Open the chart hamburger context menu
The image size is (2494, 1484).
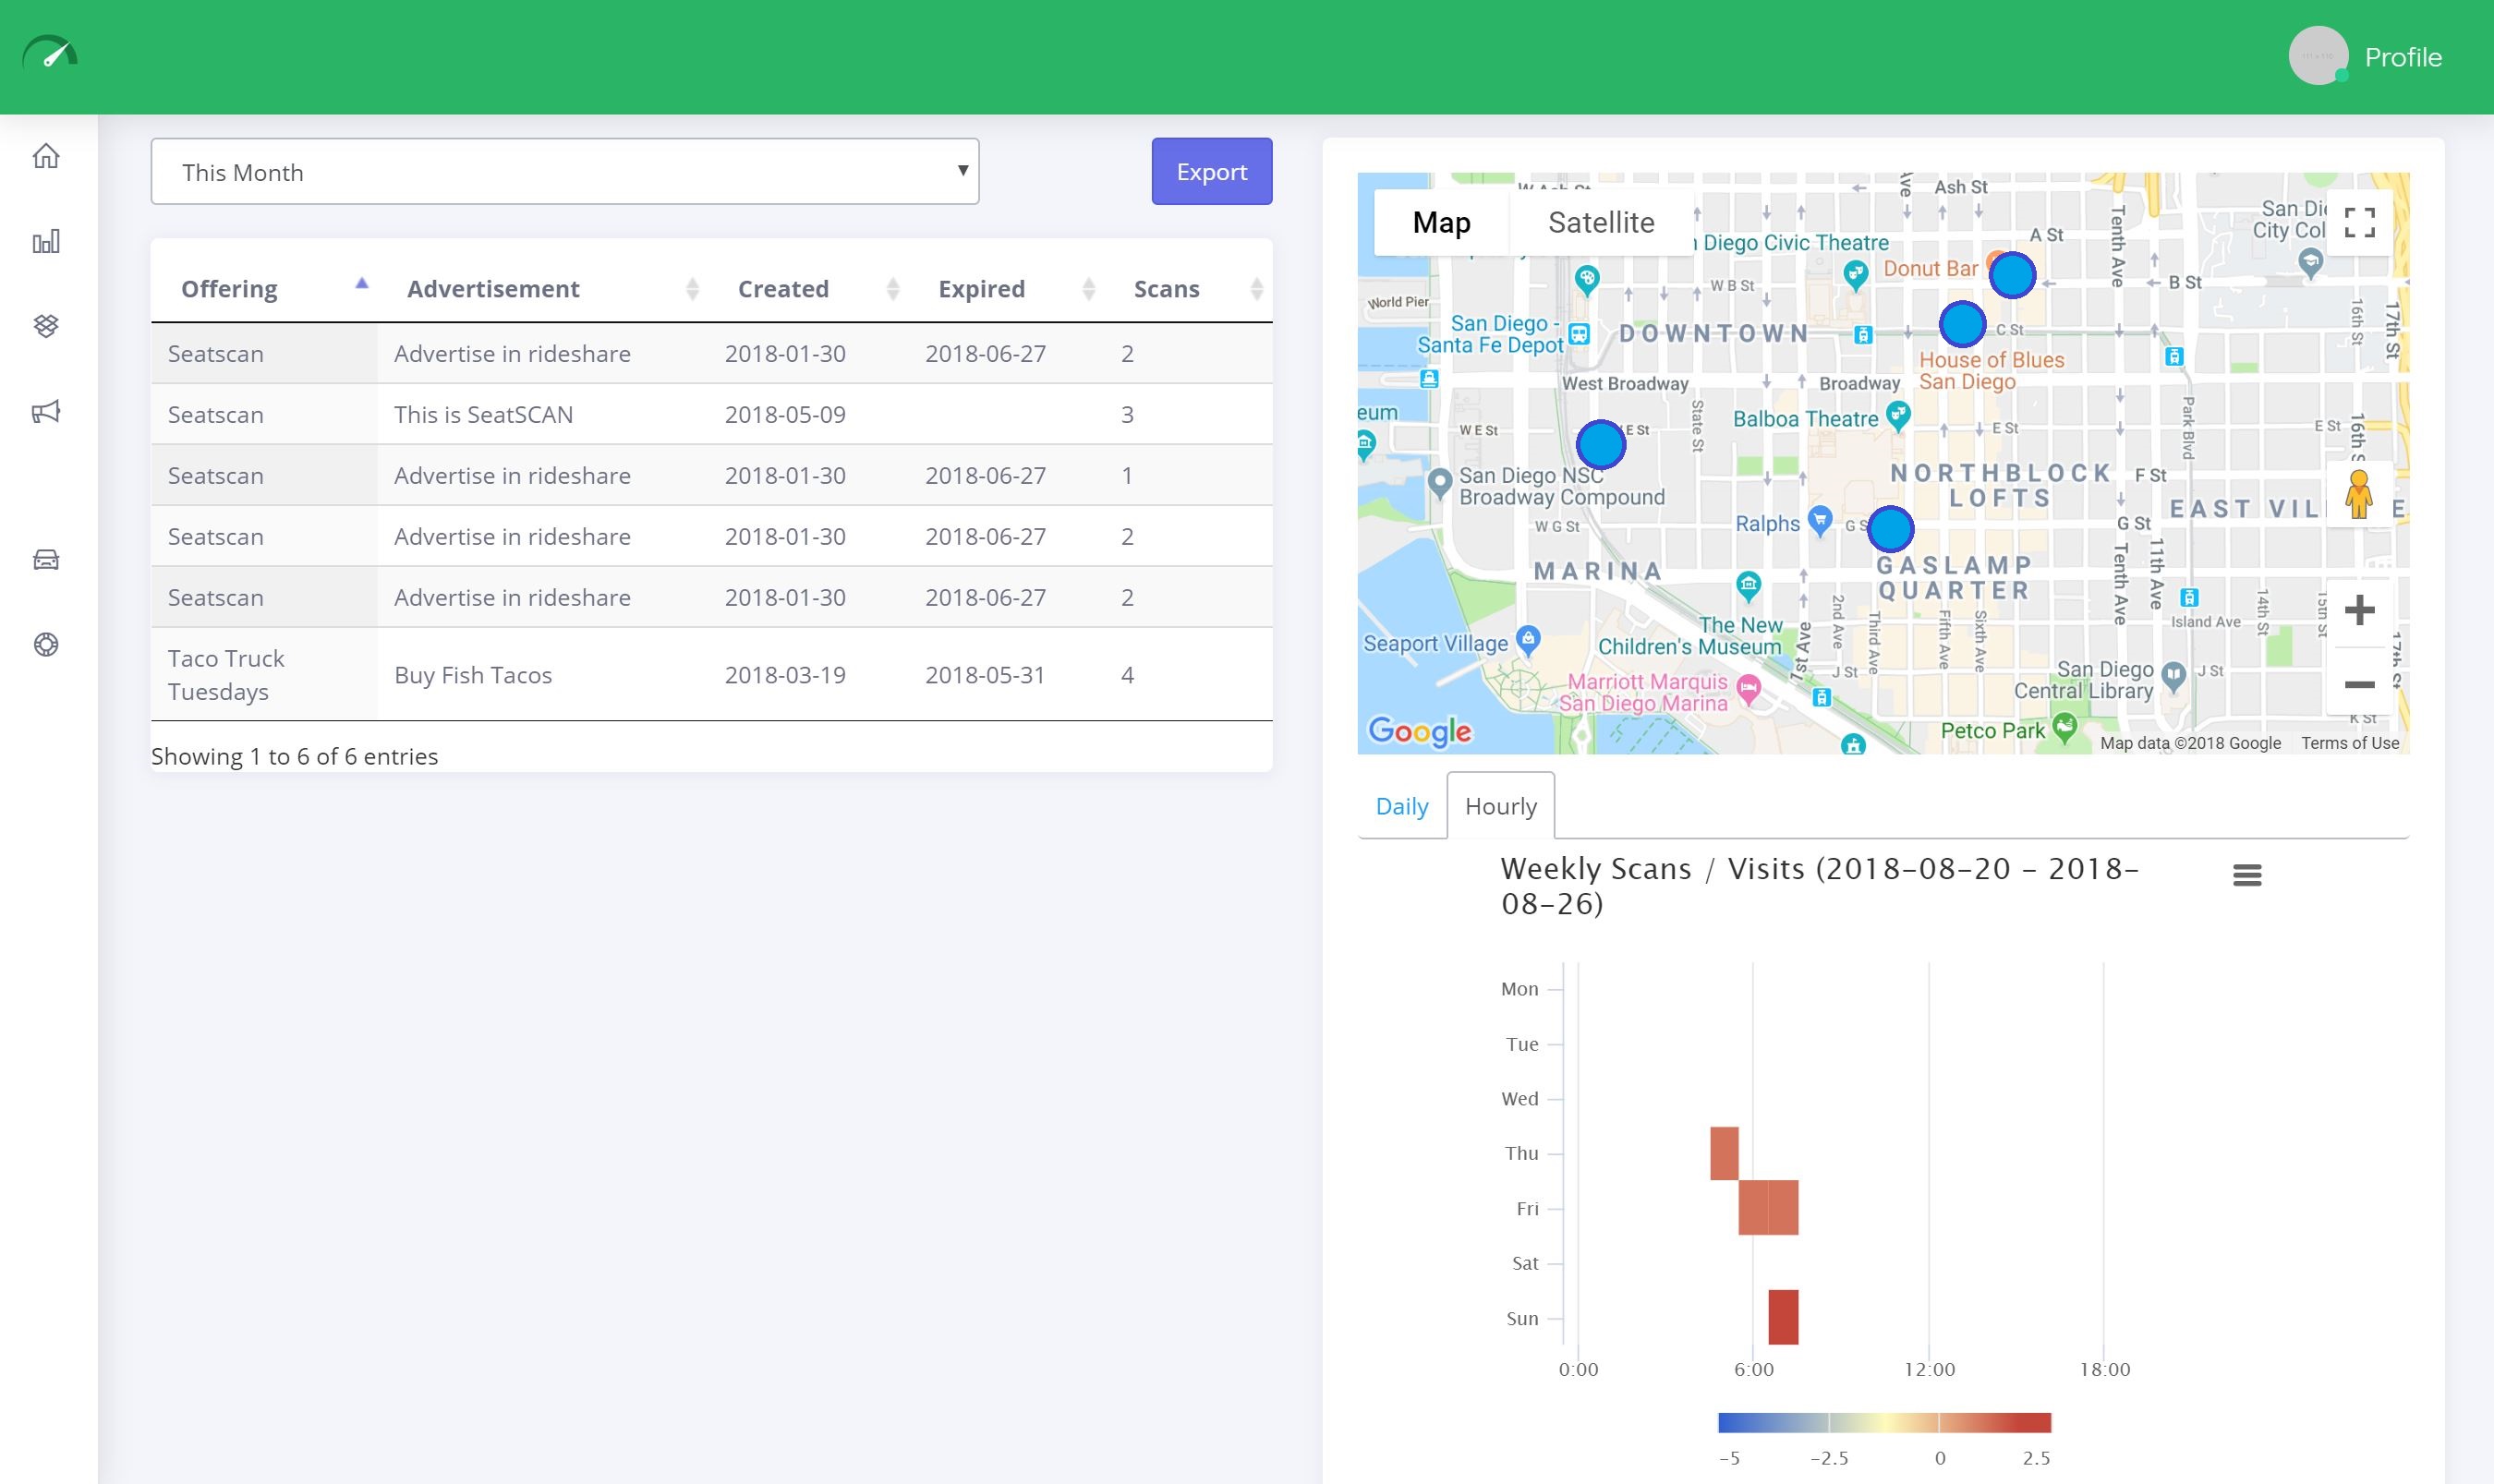2247,875
